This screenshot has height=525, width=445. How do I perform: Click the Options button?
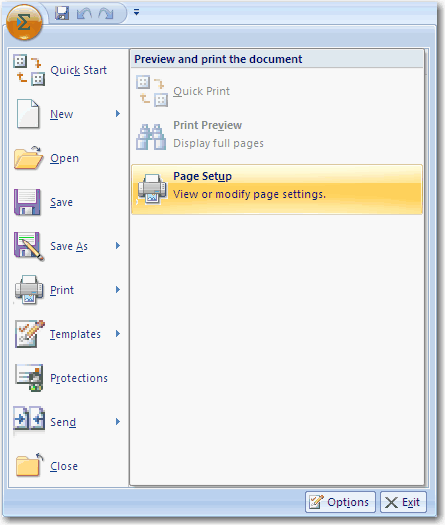(x=340, y=502)
